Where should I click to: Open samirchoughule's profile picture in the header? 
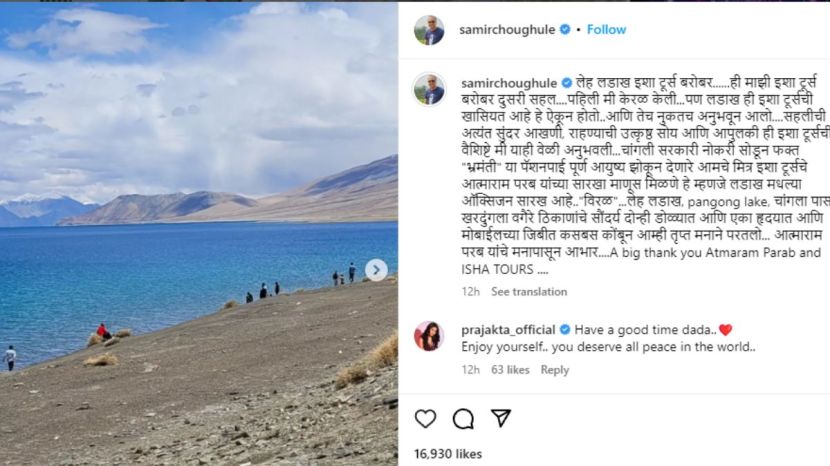[429, 30]
